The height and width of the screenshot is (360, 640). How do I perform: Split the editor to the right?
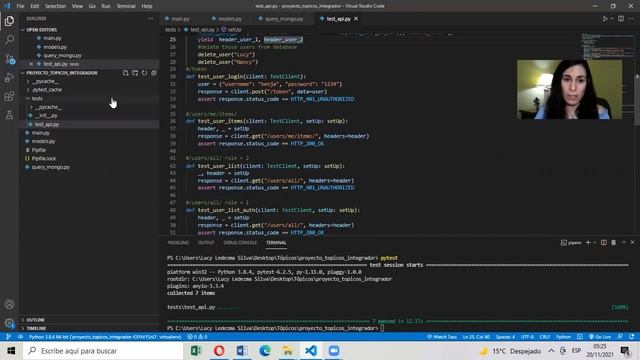point(621,19)
